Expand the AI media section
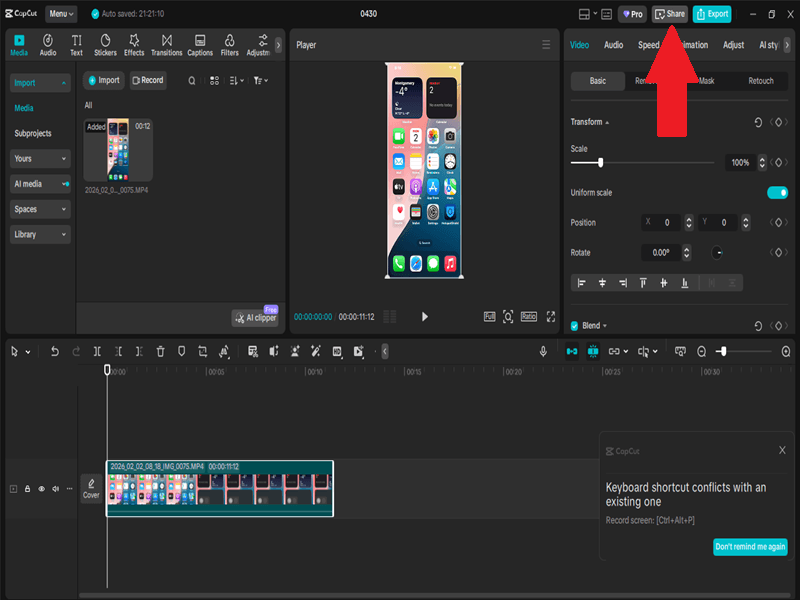 [x=40, y=184]
